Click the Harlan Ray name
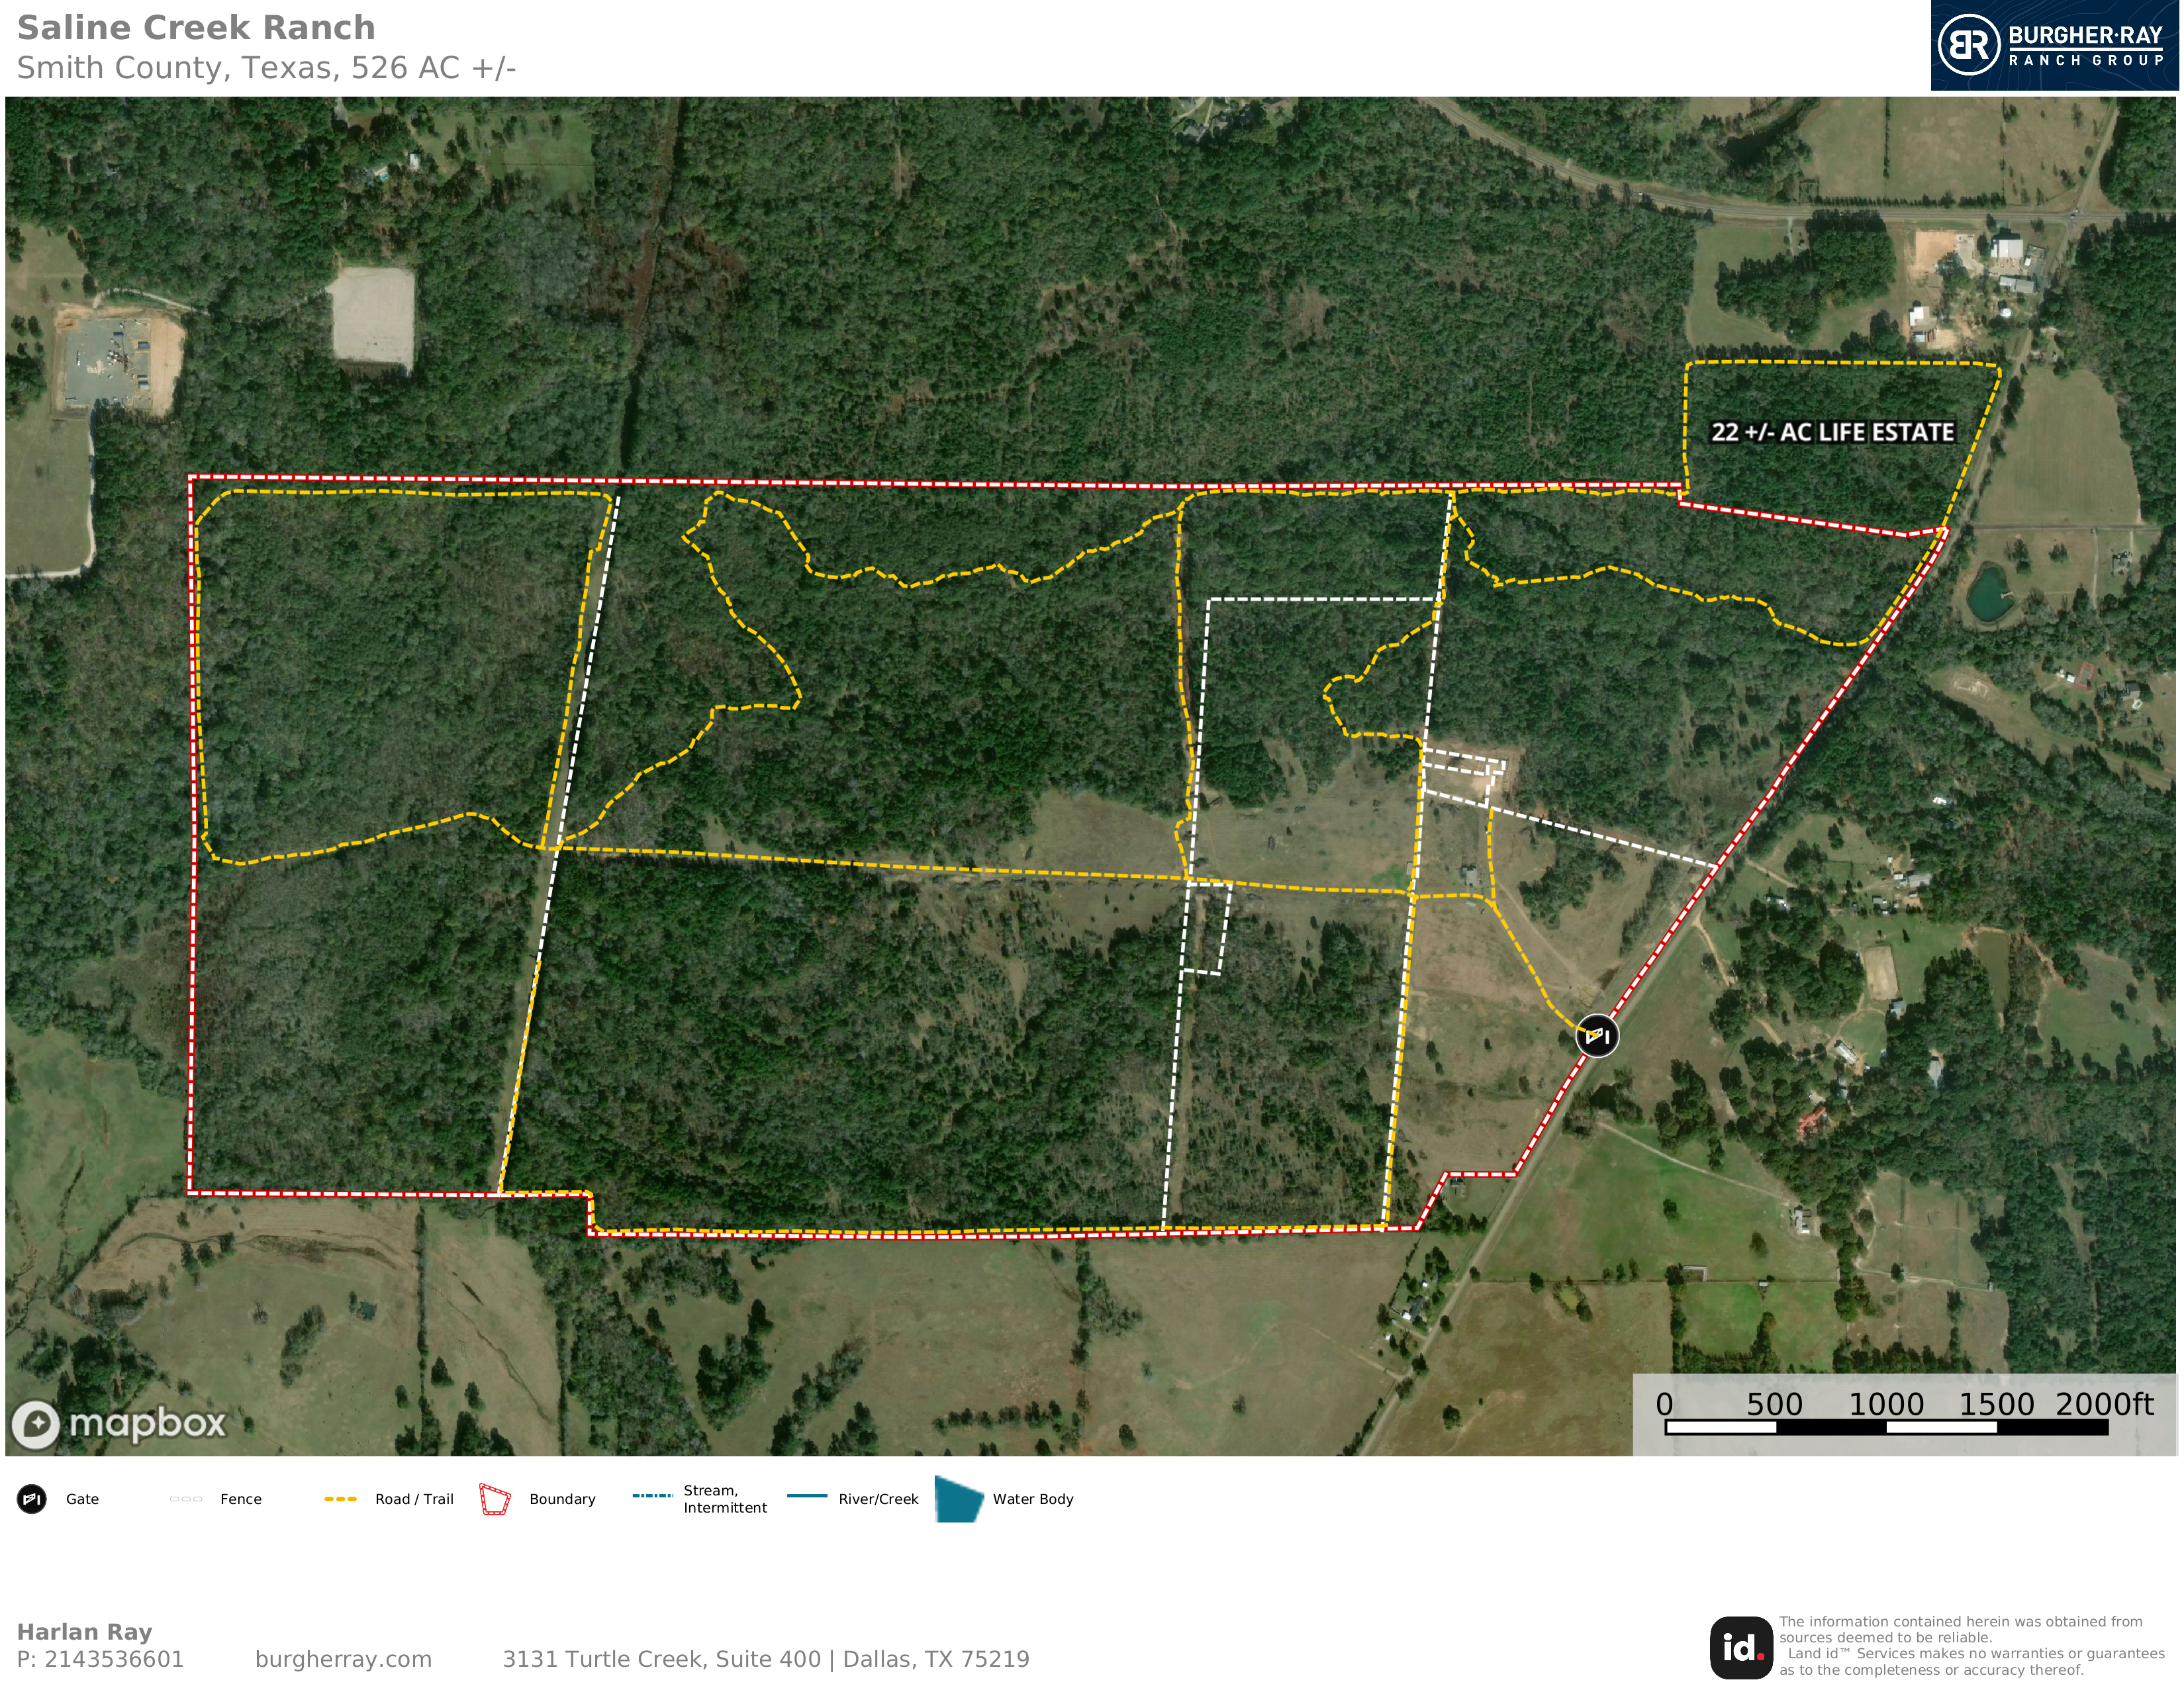2184x1688 pixels. point(84,1632)
